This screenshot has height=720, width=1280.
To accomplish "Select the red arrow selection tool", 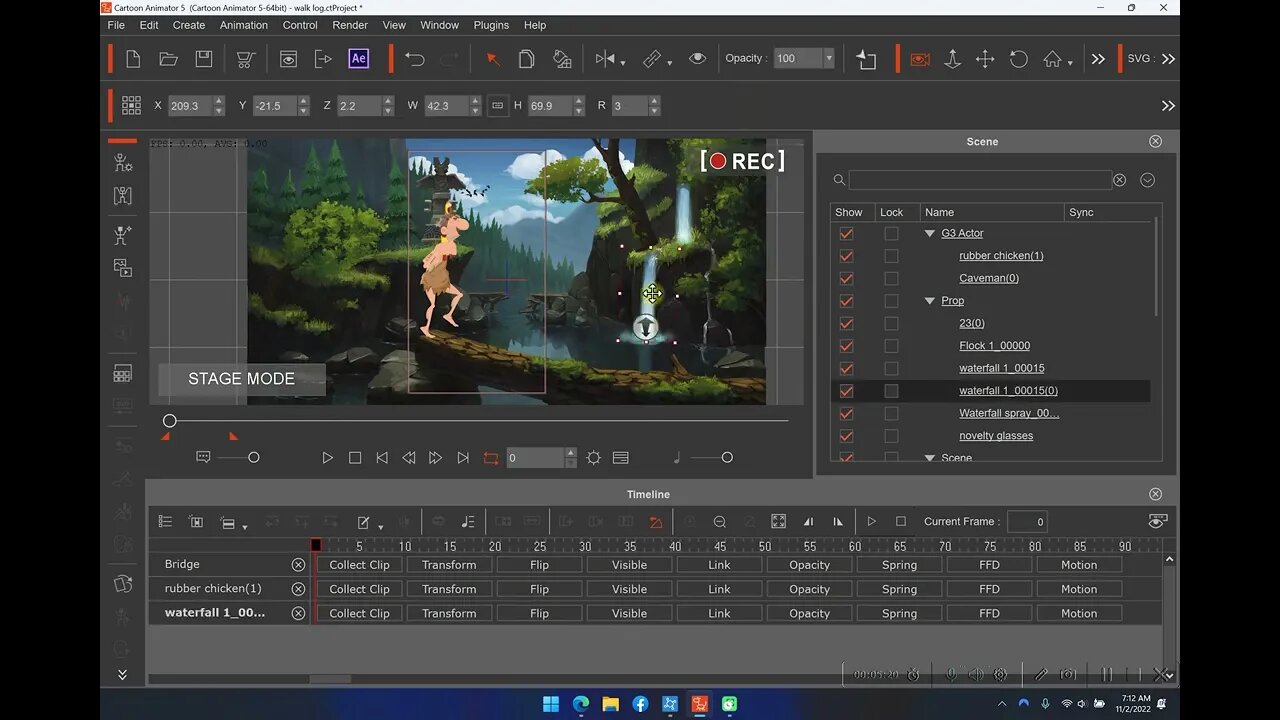I will [492, 59].
